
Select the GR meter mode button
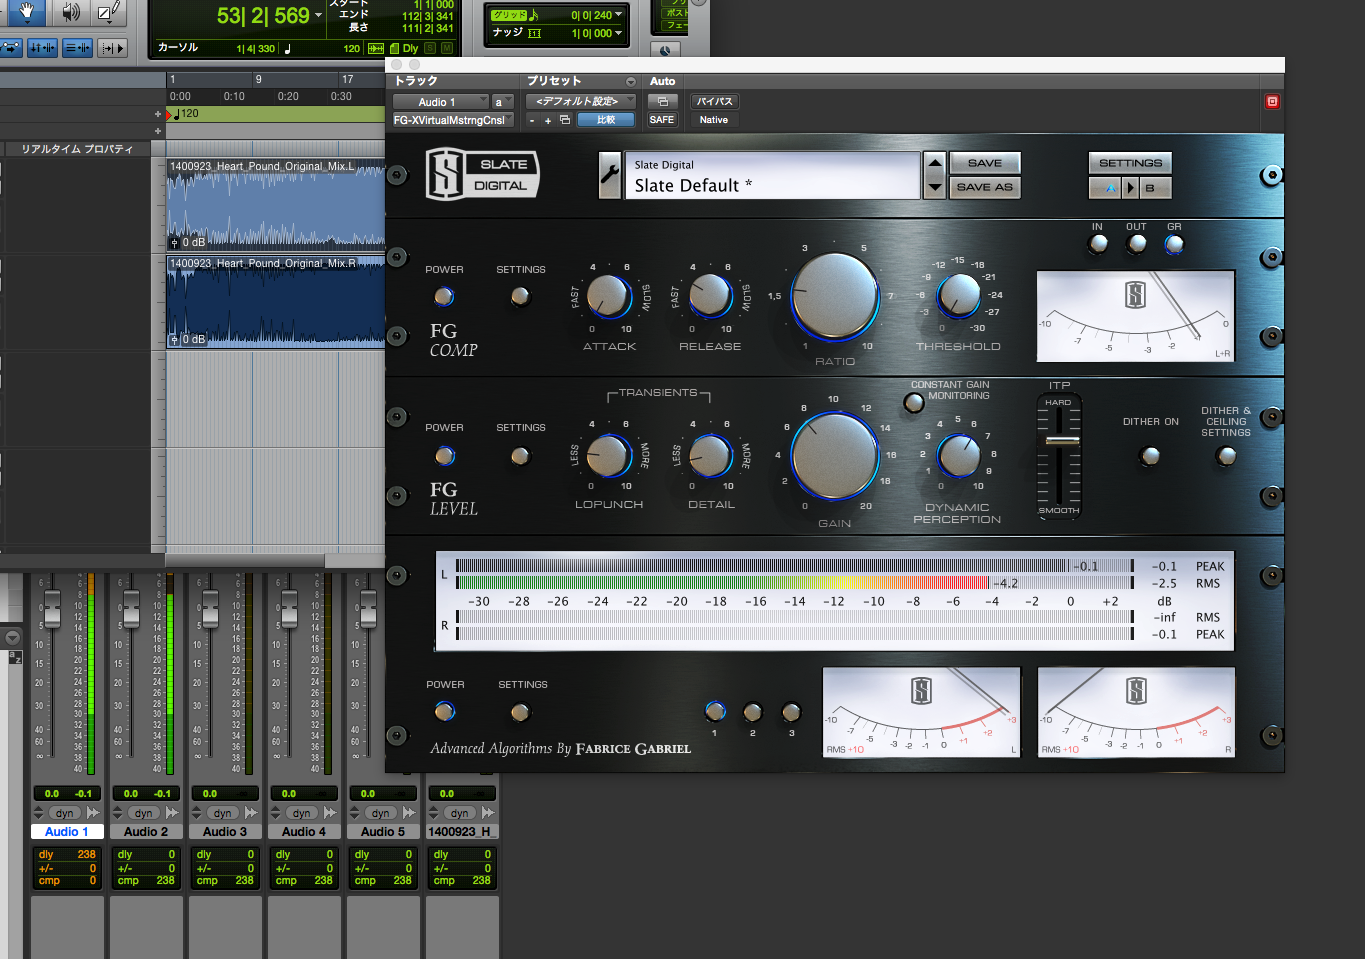(x=1174, y=243)
